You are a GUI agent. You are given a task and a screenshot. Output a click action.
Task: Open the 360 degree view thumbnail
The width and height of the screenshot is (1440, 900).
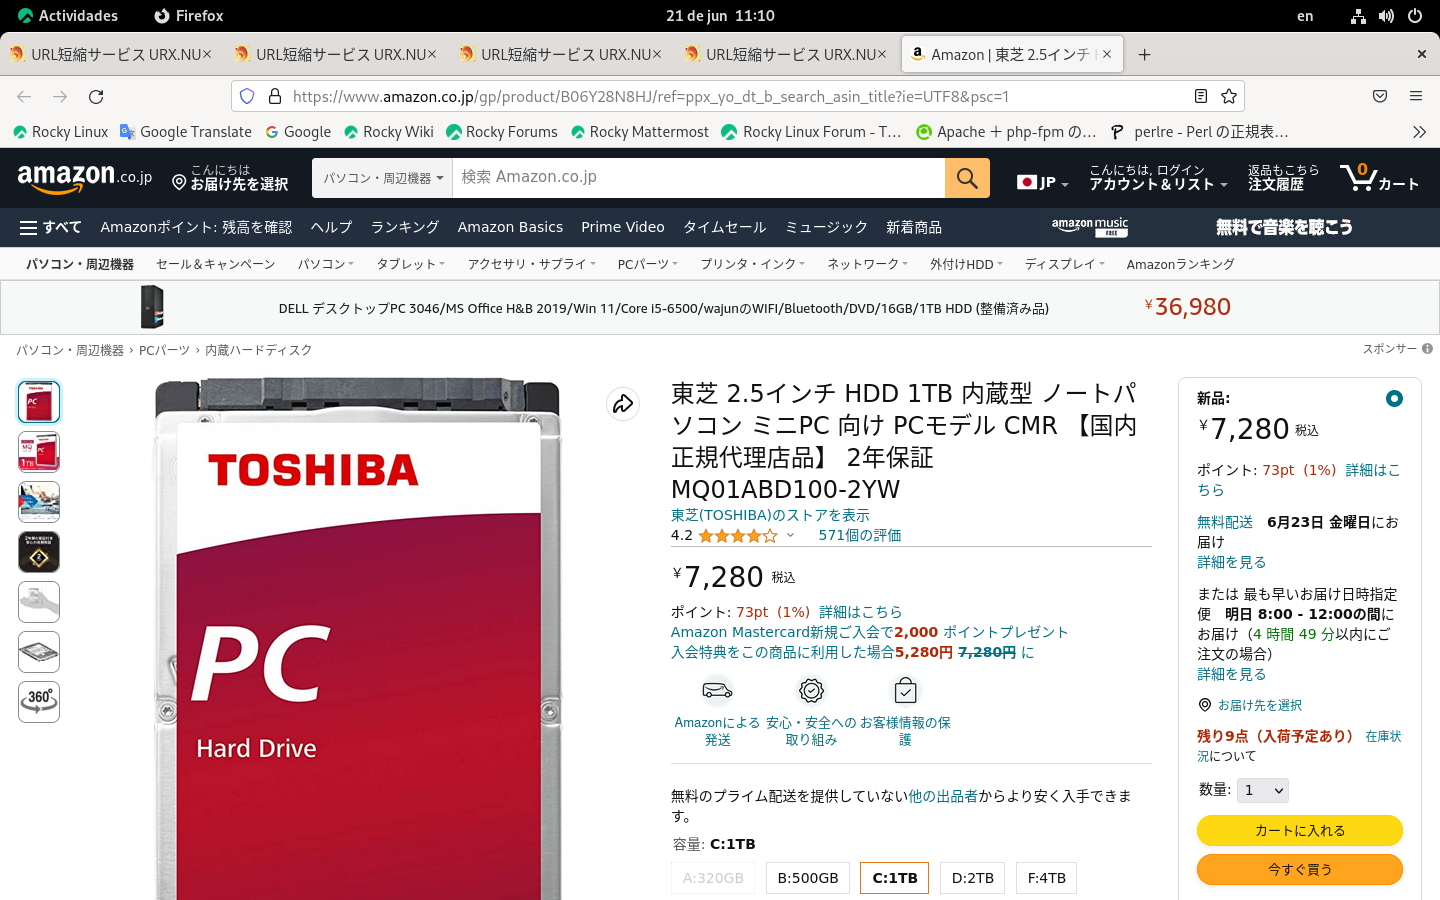point(39,702)
